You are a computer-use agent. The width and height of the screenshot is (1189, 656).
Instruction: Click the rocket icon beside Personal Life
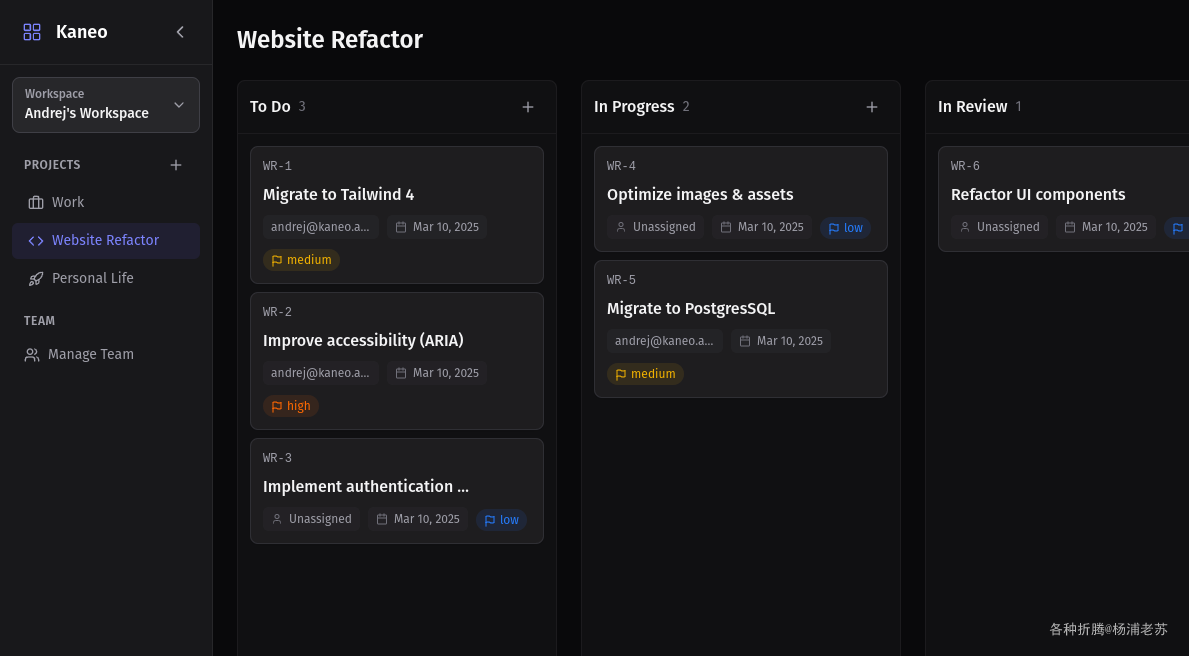tap(36, 279)
